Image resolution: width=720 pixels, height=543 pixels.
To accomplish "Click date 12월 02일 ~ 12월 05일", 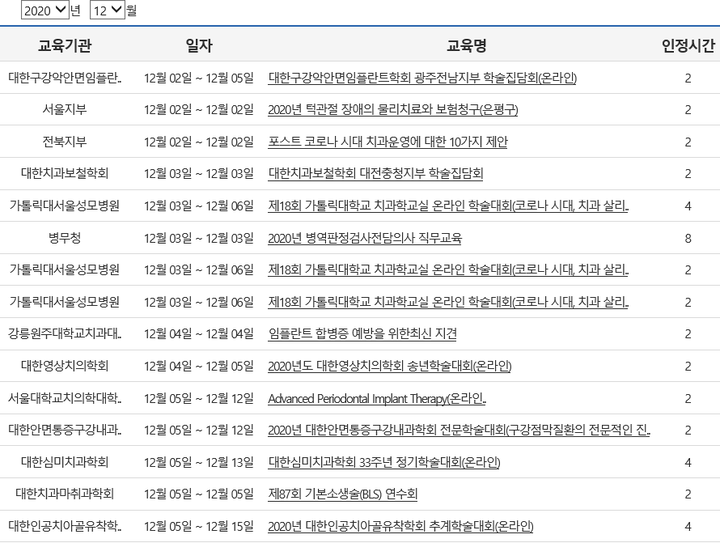I will (x=199, y=78).
